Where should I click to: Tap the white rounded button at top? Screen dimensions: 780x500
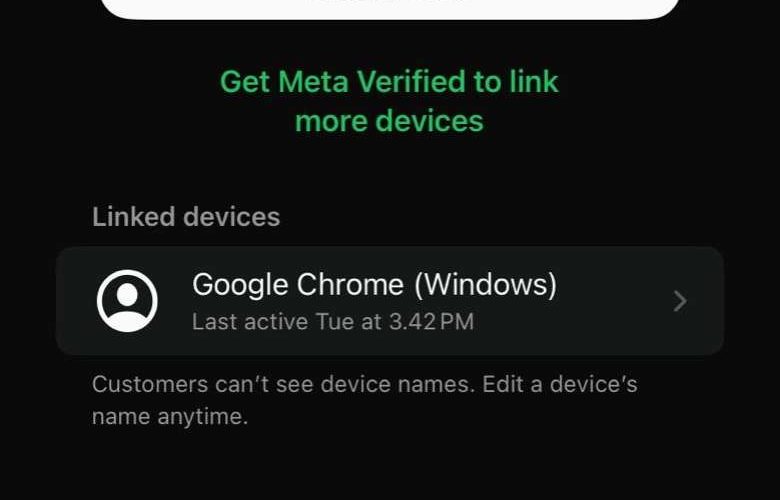(390, 9)
